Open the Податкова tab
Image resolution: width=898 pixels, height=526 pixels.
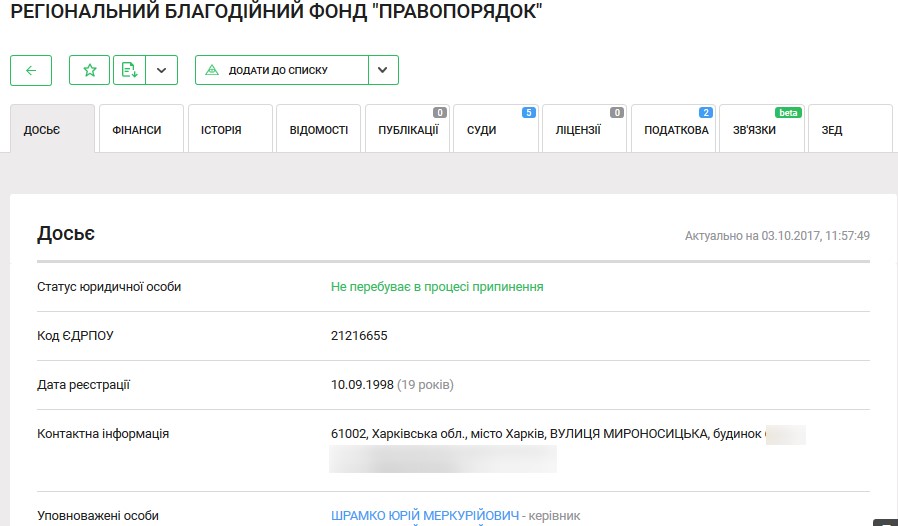[x=675, y=130]
